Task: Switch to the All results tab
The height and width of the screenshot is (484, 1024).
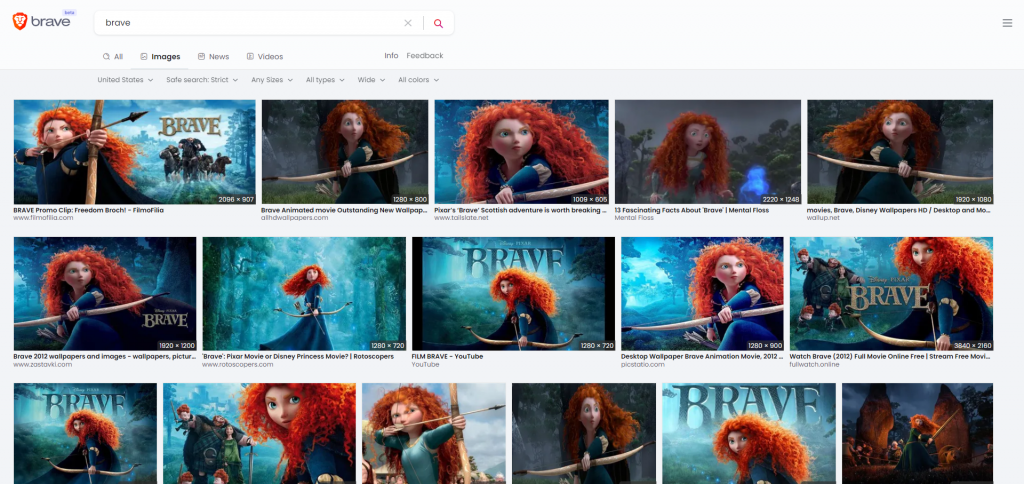Action: pyautogui.click(x=113, y=57)
